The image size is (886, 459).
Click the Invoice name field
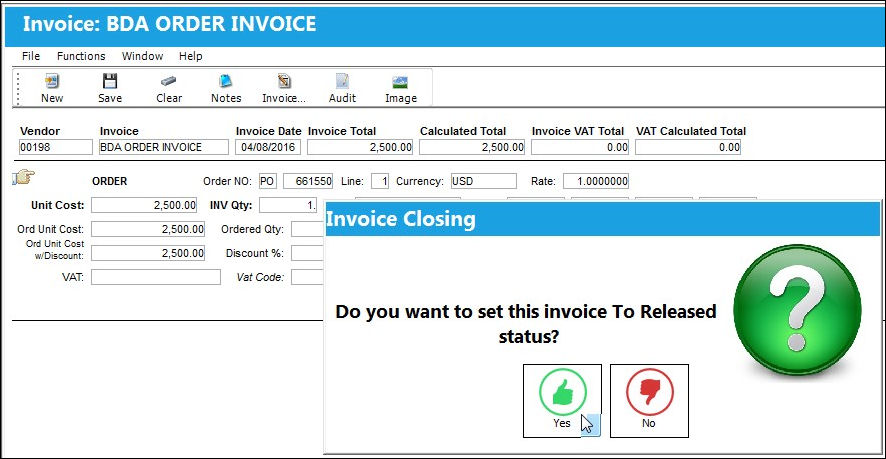(x=164, y=147)
